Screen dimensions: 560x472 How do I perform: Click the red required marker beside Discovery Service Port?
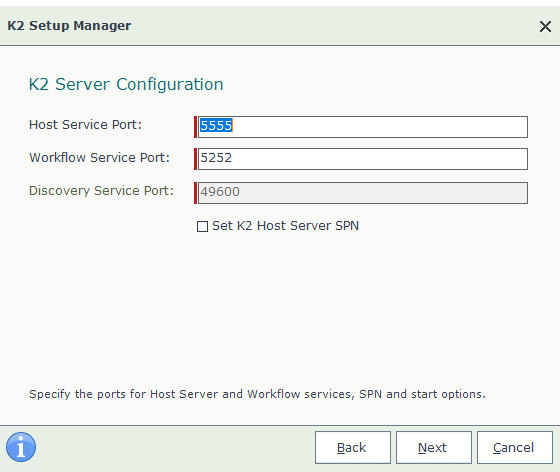point(195,193)
